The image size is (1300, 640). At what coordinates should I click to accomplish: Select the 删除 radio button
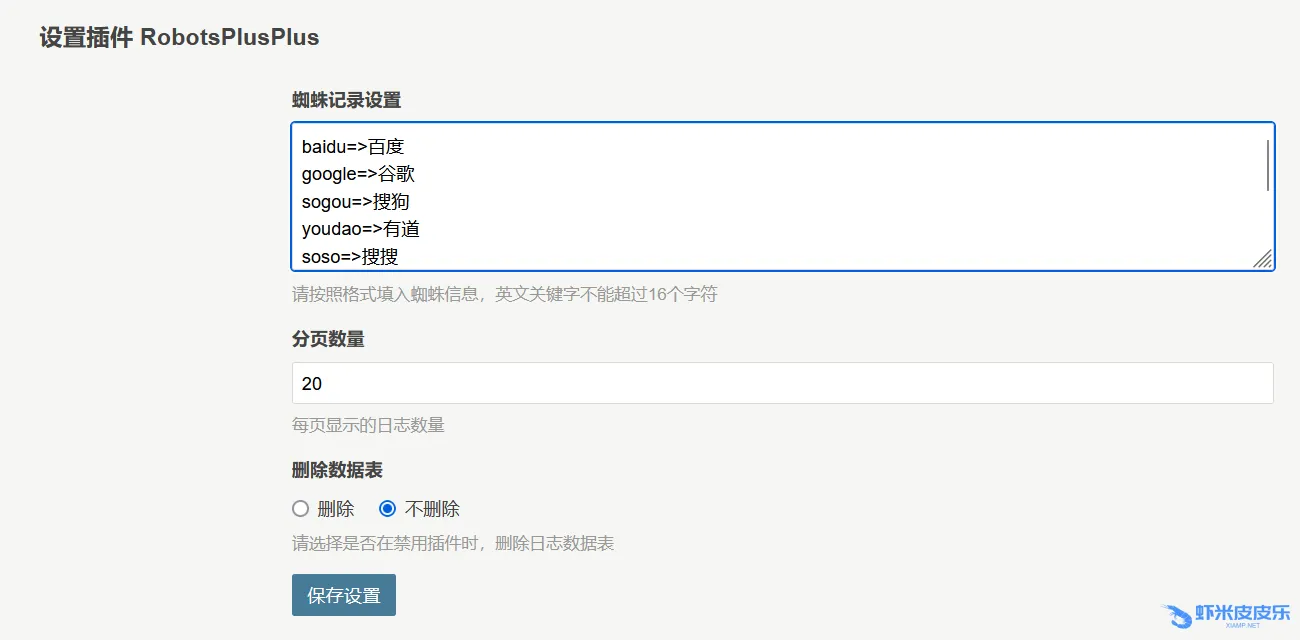[x=300, y=509]
